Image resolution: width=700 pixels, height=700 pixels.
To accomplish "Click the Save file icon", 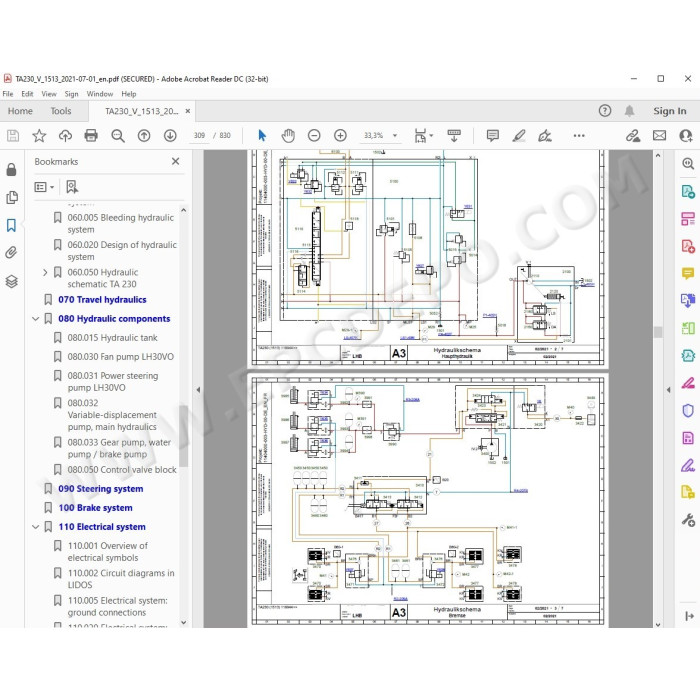I will tap(13, 136).
